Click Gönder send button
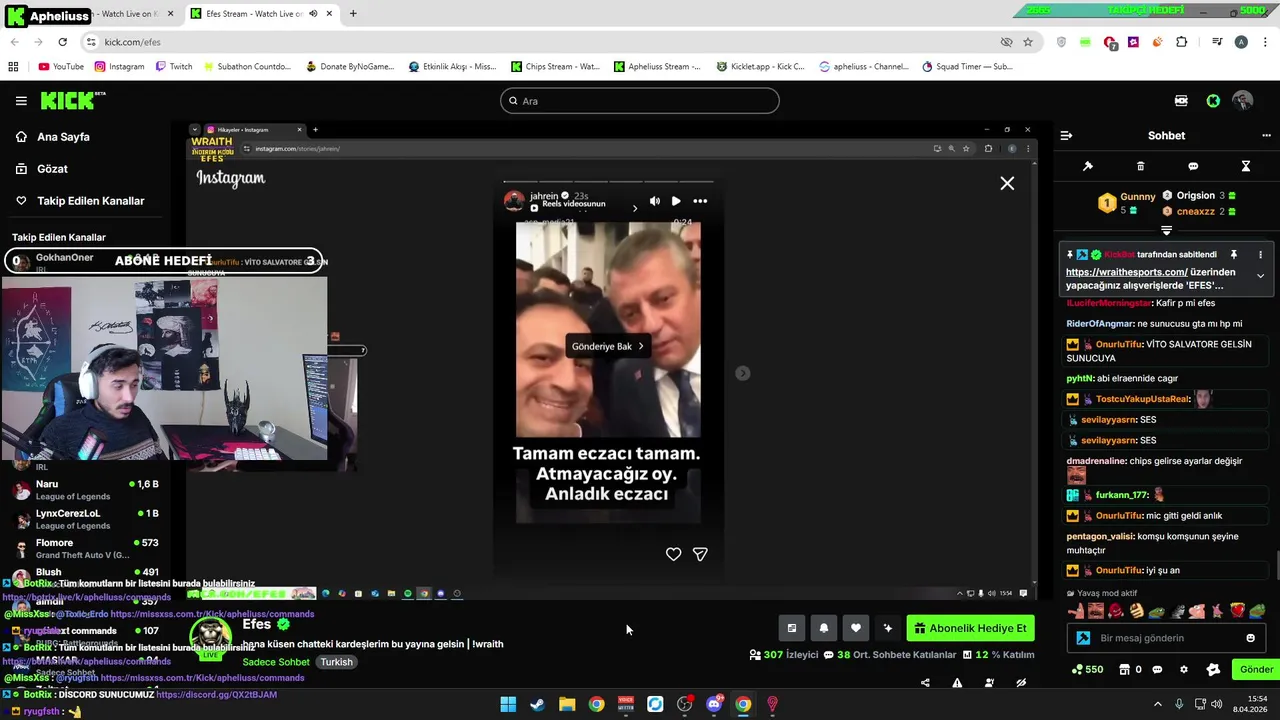Screen dimensions: 1280x720 pos(1256,670)
